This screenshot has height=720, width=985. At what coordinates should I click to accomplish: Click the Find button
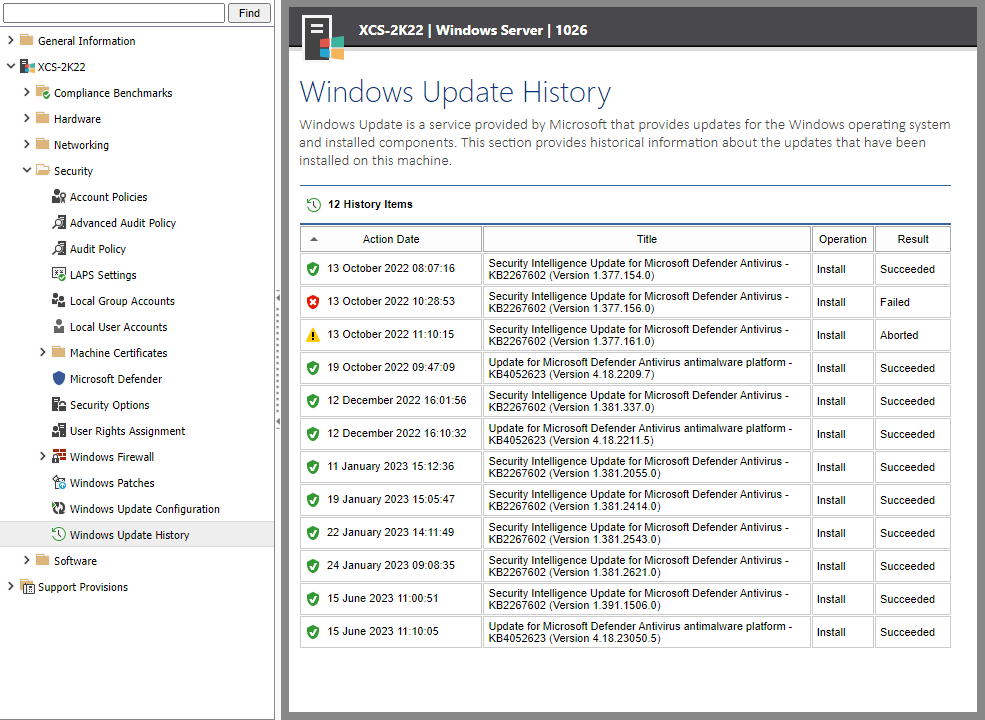pos(249,13)
